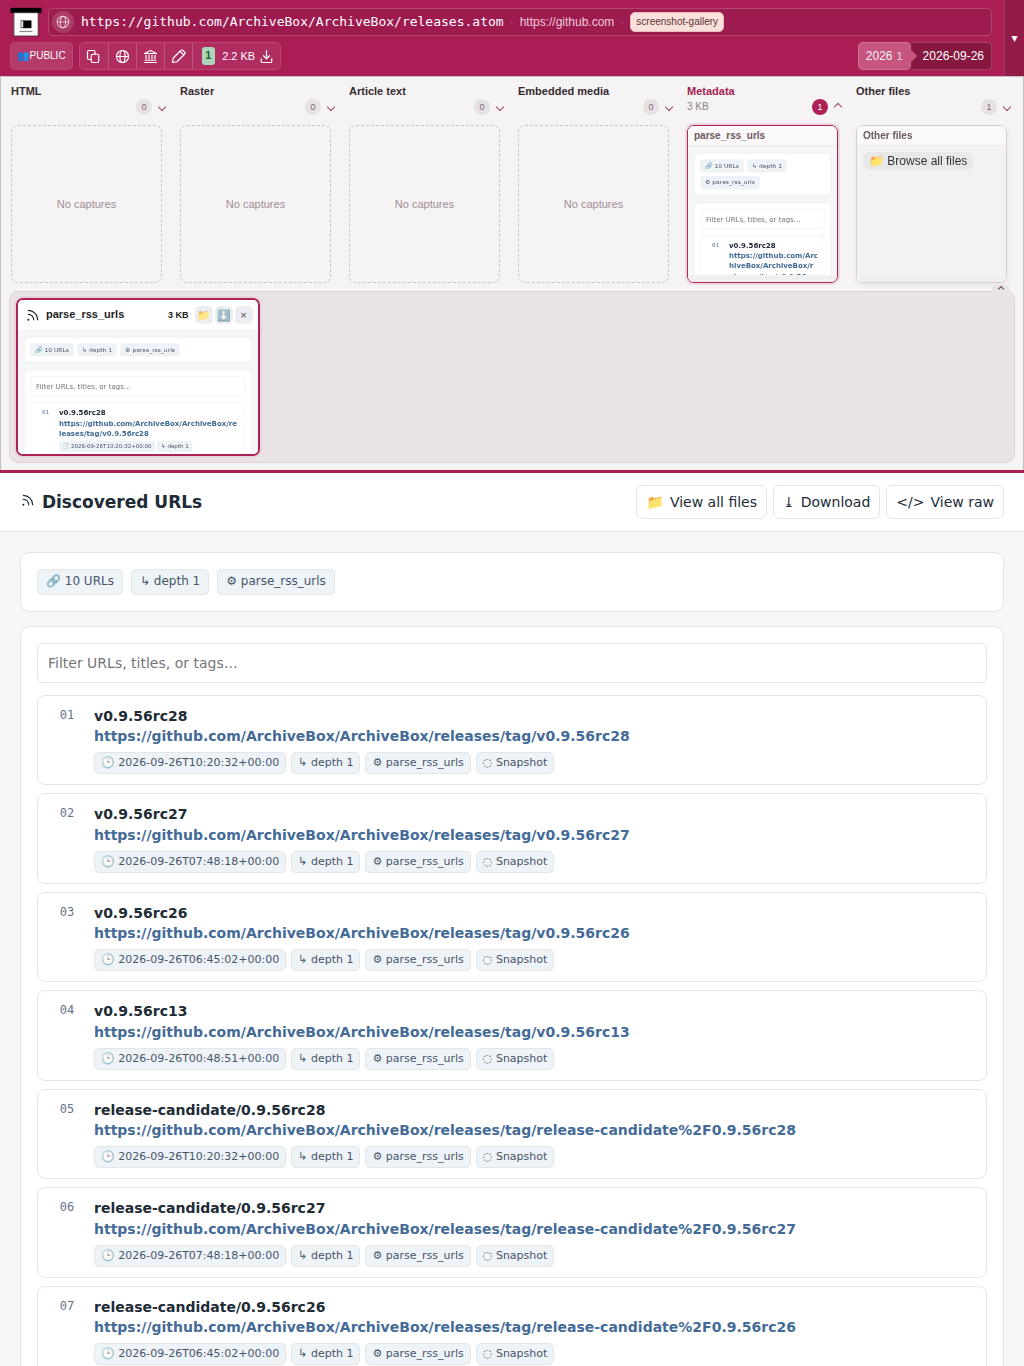Click the green 1 badge in toolbar
Viewport: 1024px width, 1366px height.
208,56
